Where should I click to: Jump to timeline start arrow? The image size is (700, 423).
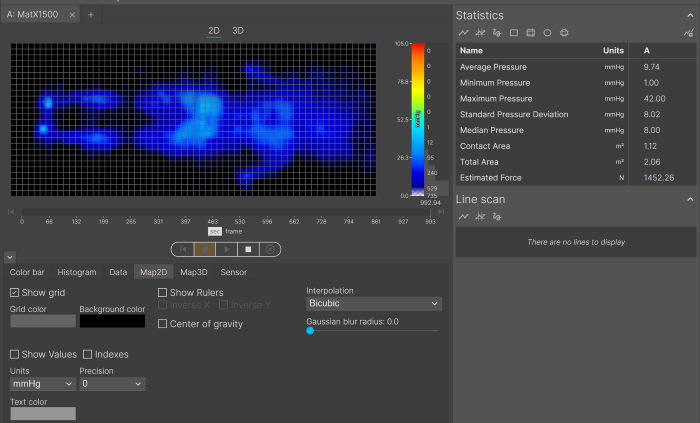coord(11,212)
